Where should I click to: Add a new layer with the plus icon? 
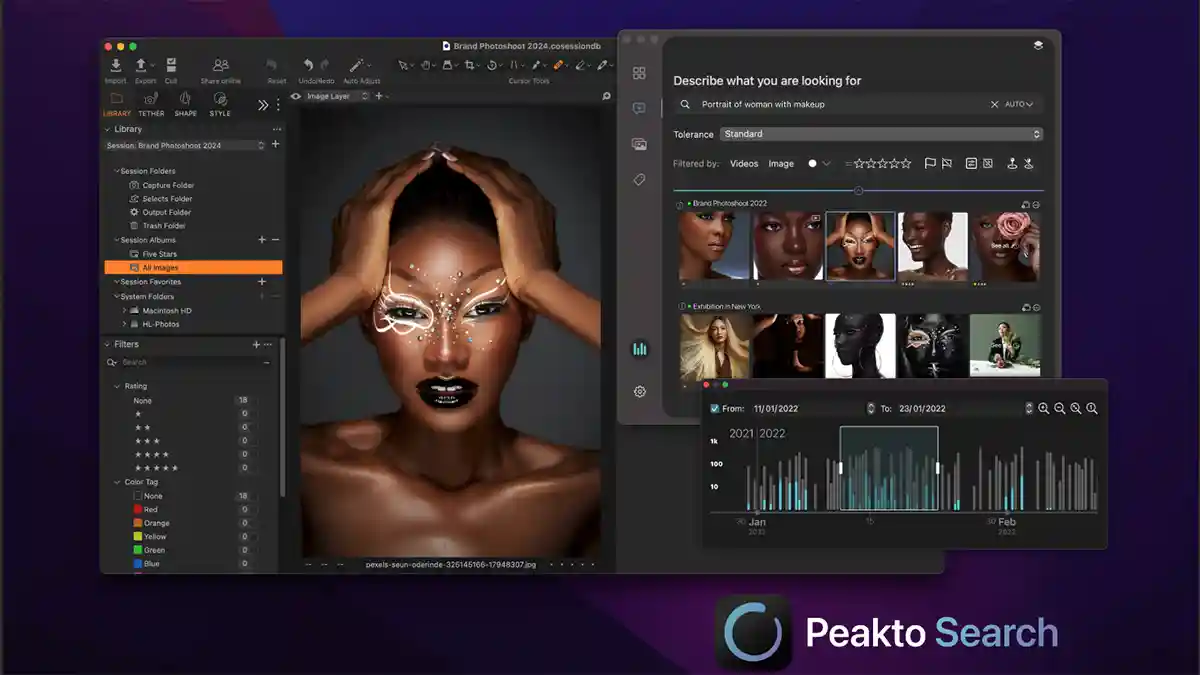378,96
